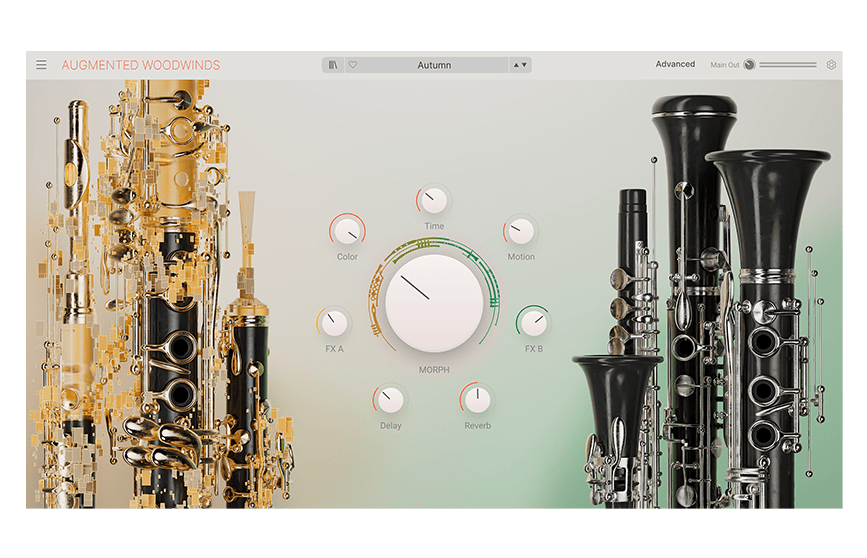The height and width of the screenshot is (558, 867).
Task: Open the hamburger main menu
Action: [x=41, y=65]
